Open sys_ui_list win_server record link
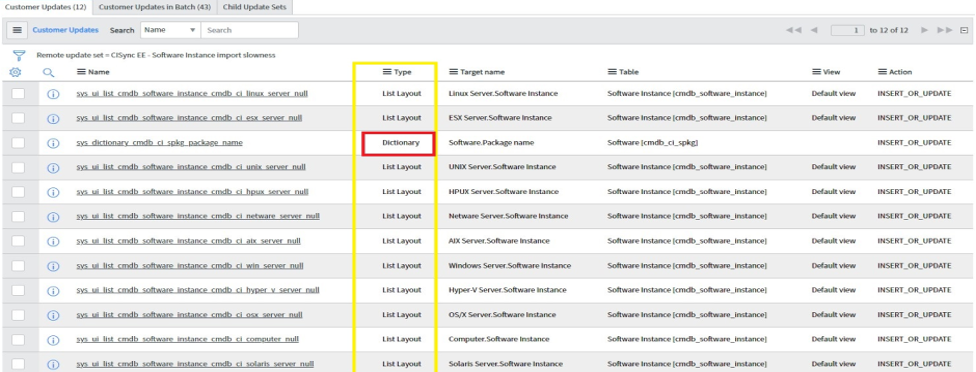The width and height of the screenshot is (976, 372). click(190, 265)
